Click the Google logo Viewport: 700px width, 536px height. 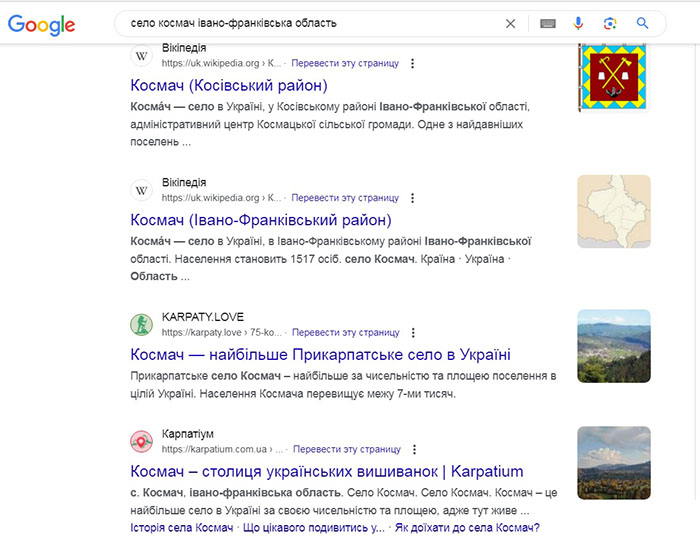point(42,24)
